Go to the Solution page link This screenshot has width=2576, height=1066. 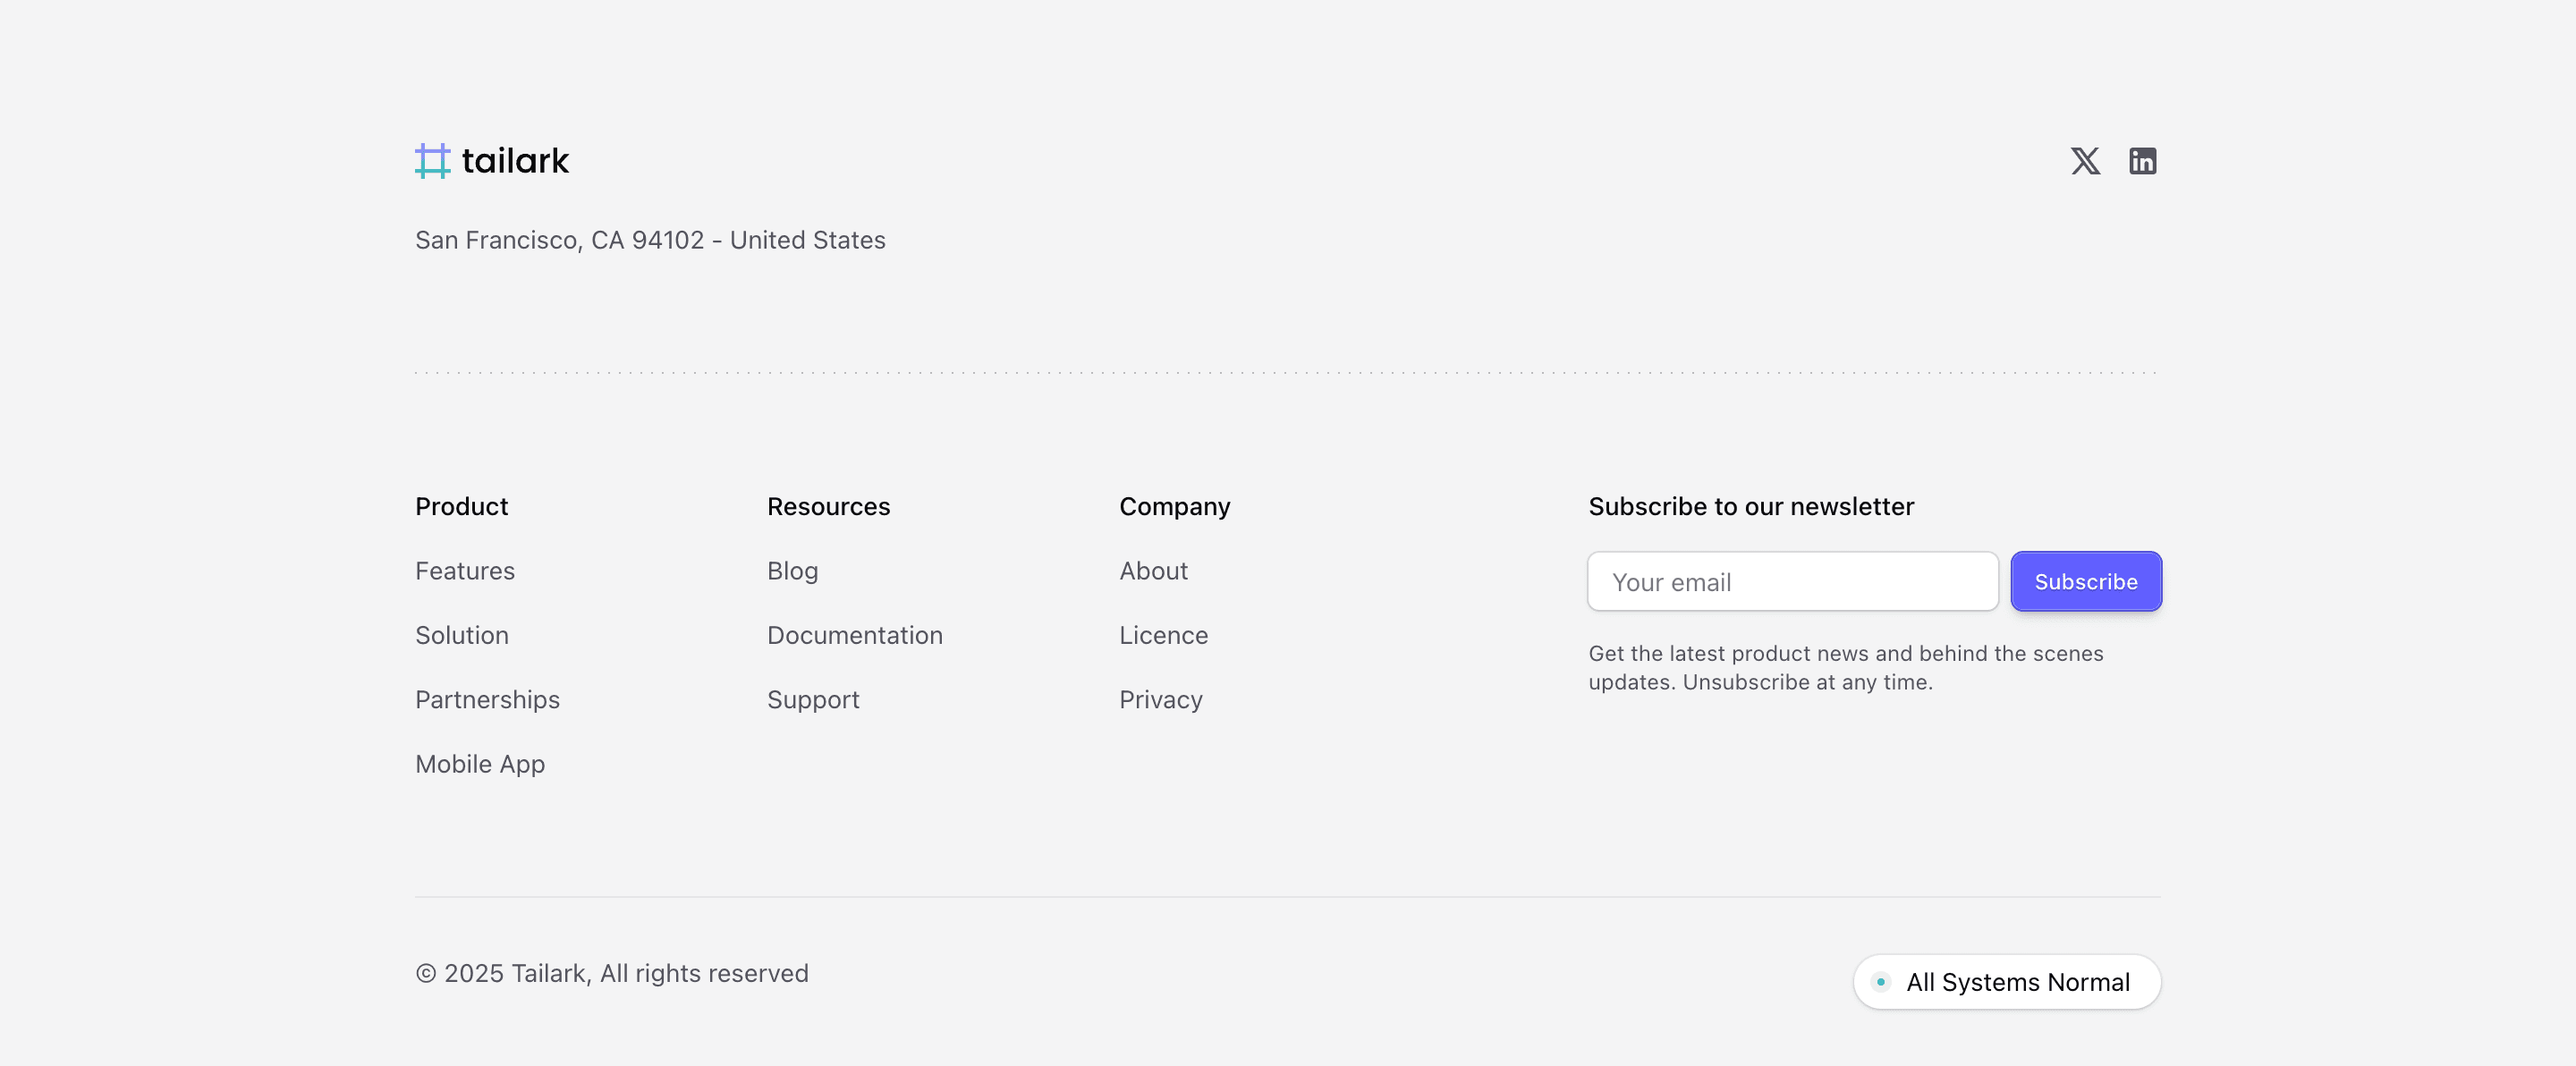click(462, 635)
